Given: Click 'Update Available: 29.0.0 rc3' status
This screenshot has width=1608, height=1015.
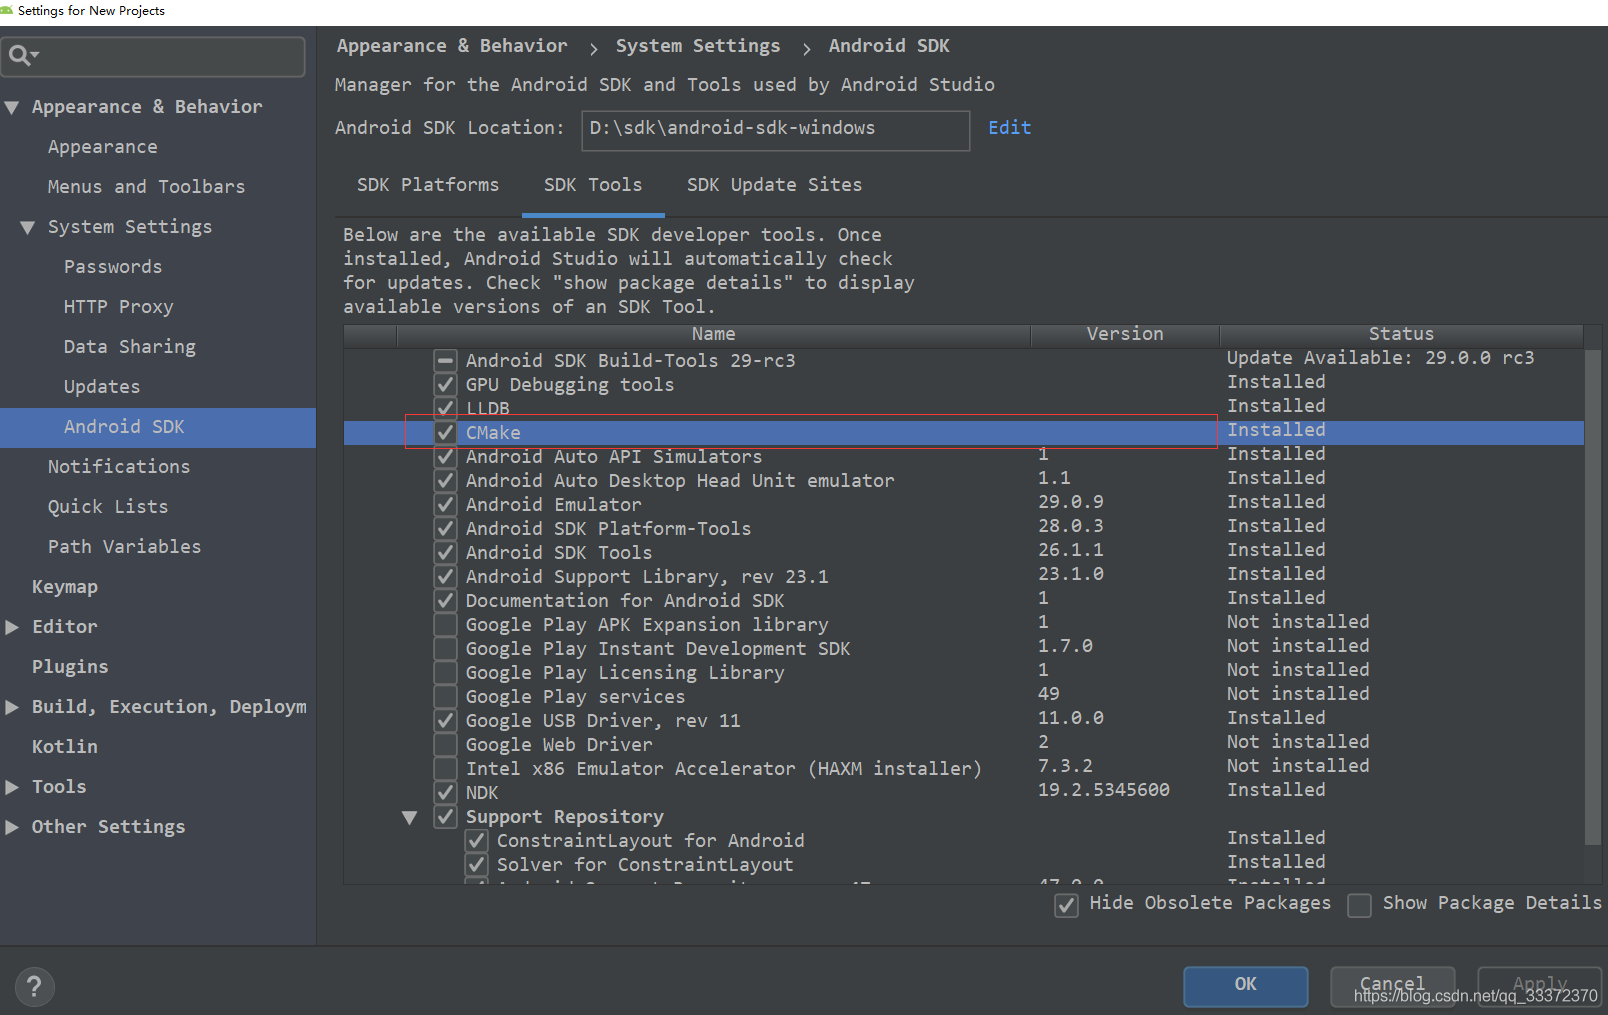Looking at the screenshot, I should [x=1380, y=358].
